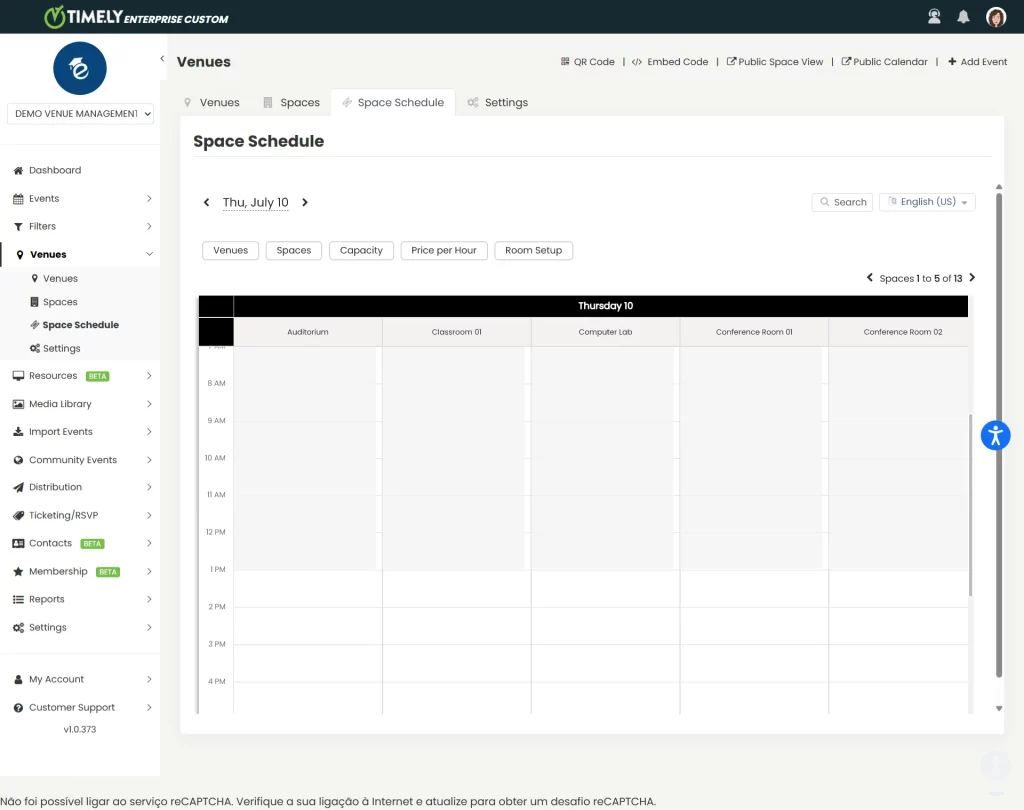Open the accessibility widget button
This screenshot has width=1024, height=810.
[995, 435]
